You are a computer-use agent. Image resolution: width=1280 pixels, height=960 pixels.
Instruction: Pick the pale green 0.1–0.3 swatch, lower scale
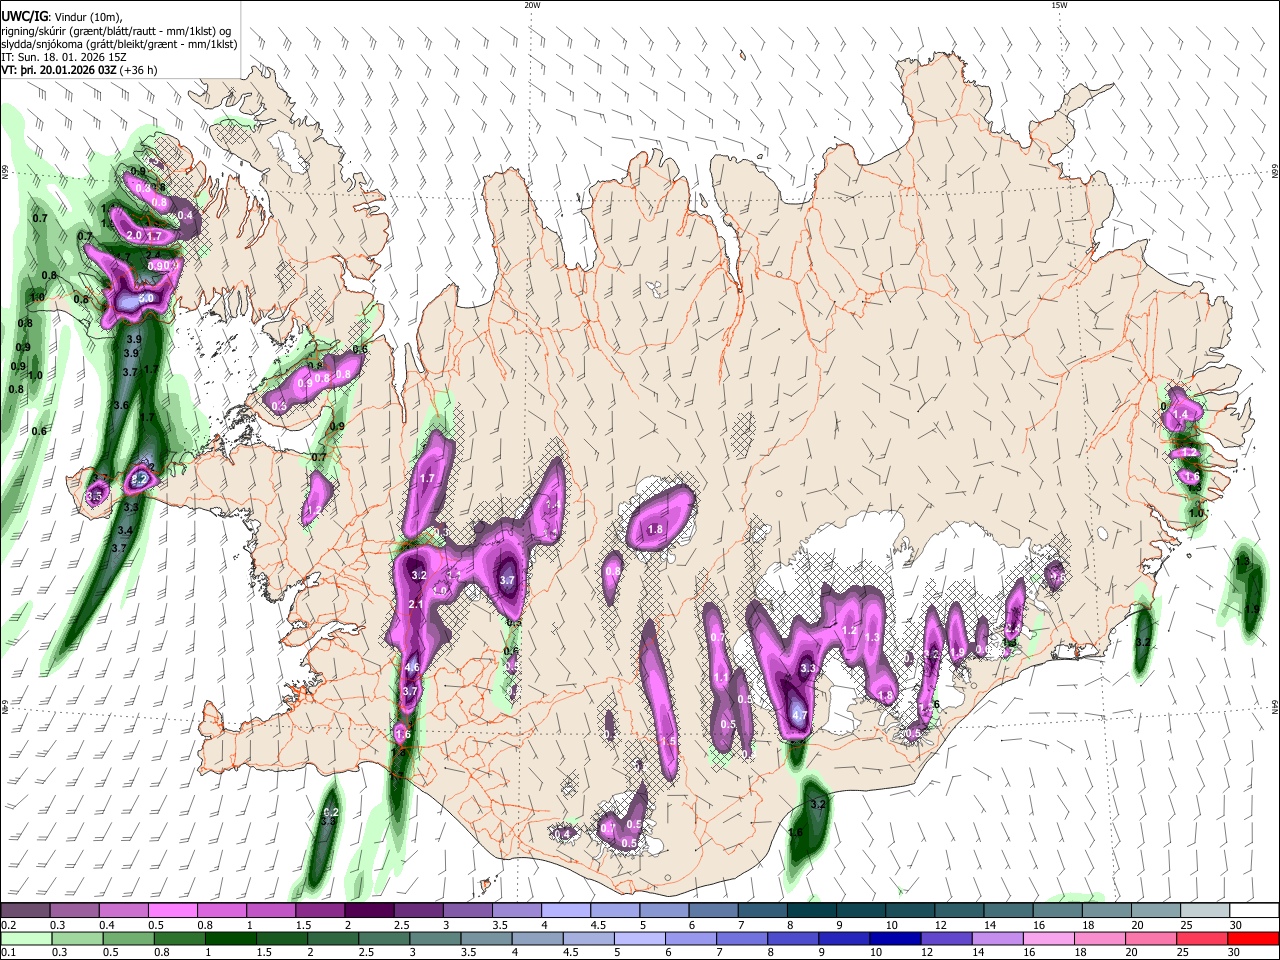(25, 938)
